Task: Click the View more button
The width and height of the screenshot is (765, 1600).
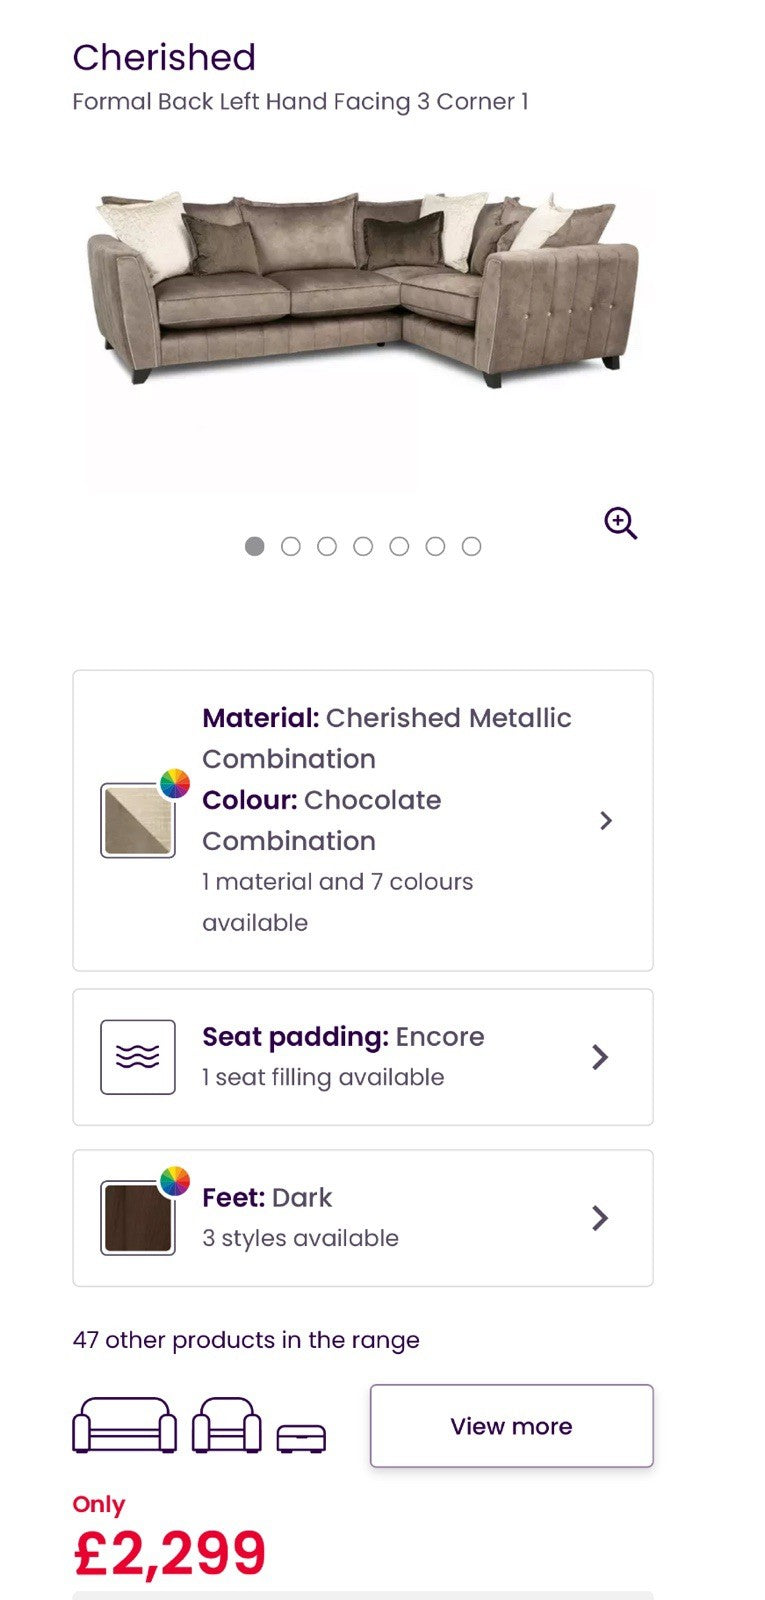Action: pos(511,1426)
